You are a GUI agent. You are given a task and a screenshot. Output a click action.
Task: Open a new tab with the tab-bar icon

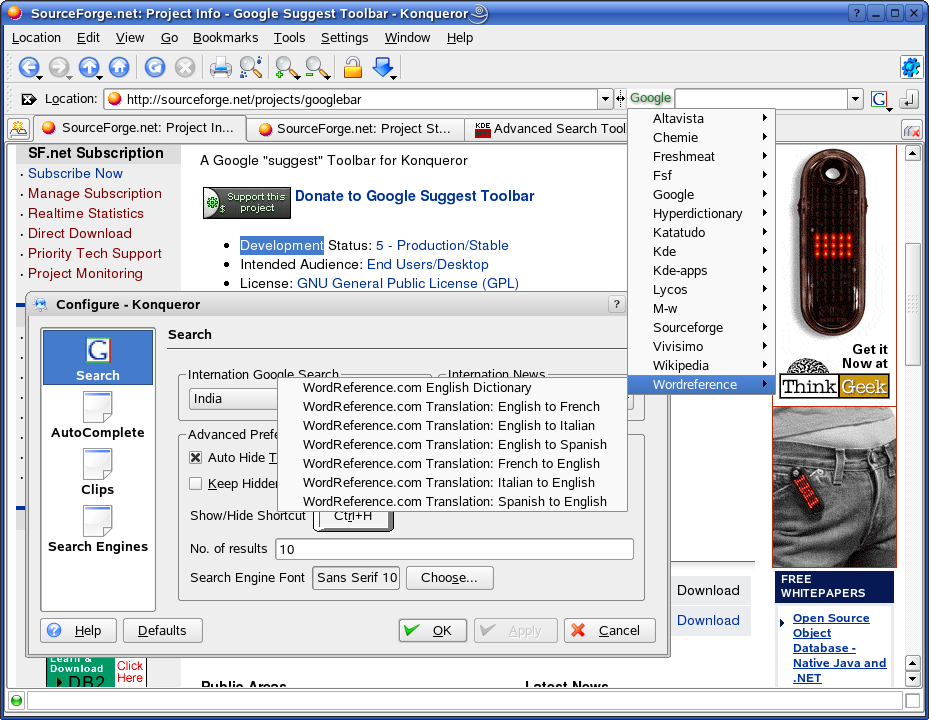pyautogui.click(x=18, y=128)
